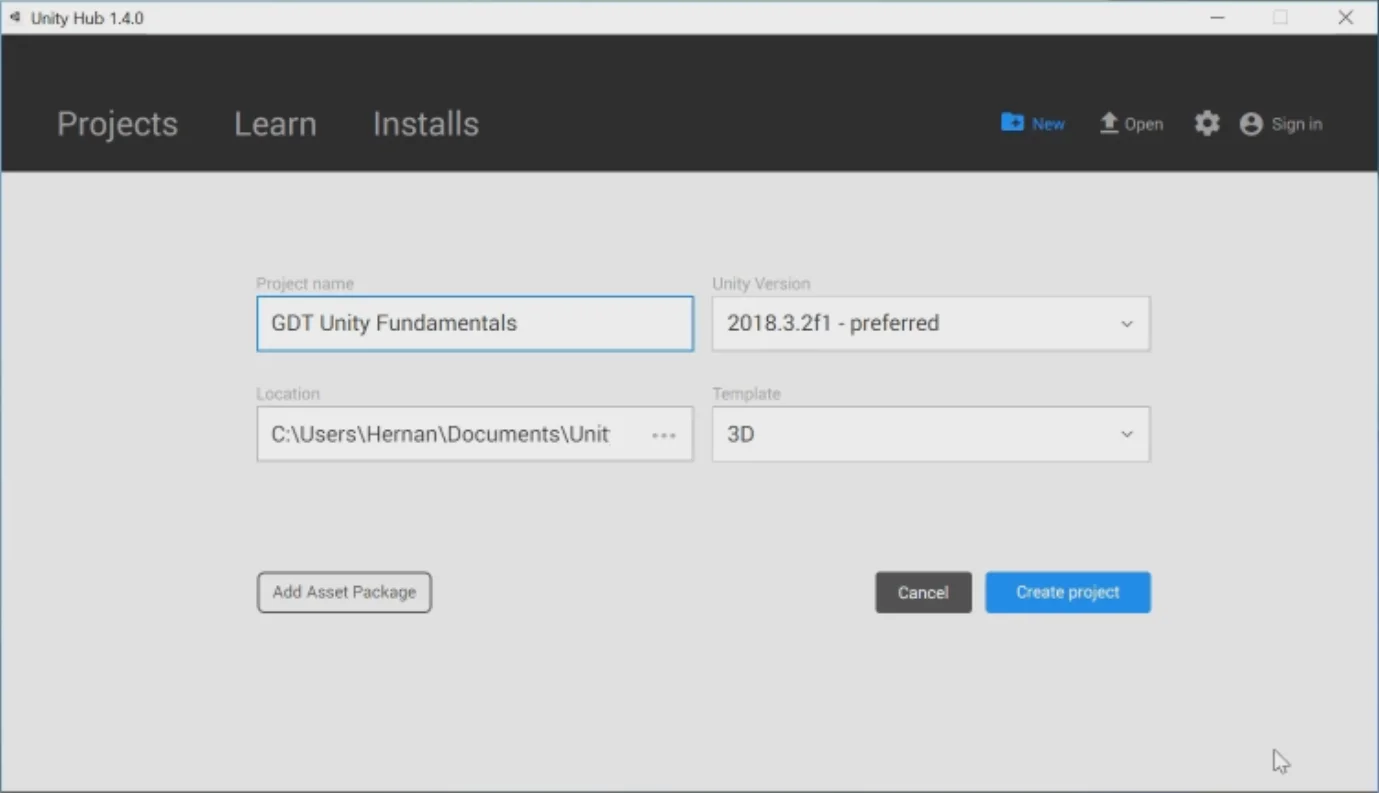Switch to the Learn tab
This screenshot has width=1379, height=793.
coord(275,124)
